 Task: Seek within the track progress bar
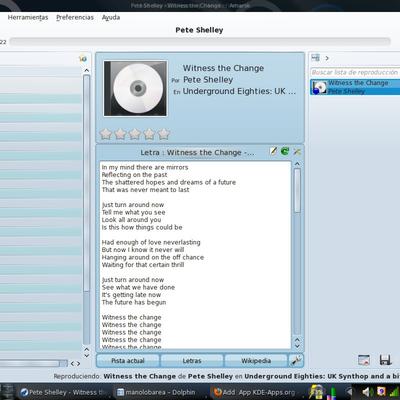(200, 41)
